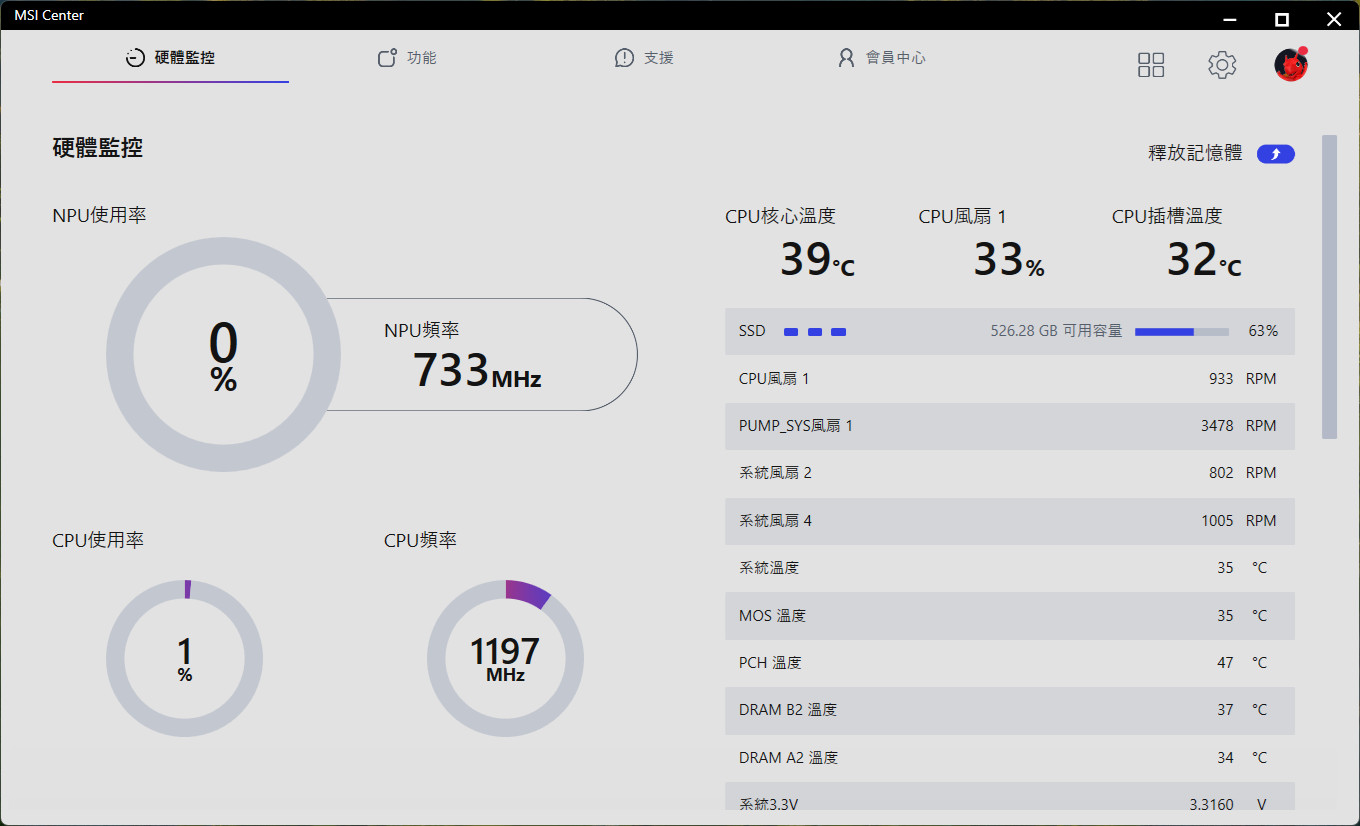Viewport: 1360px width, 826px height.
Task: Click the PCH 溫度 row
Action: coord(1009,663)
